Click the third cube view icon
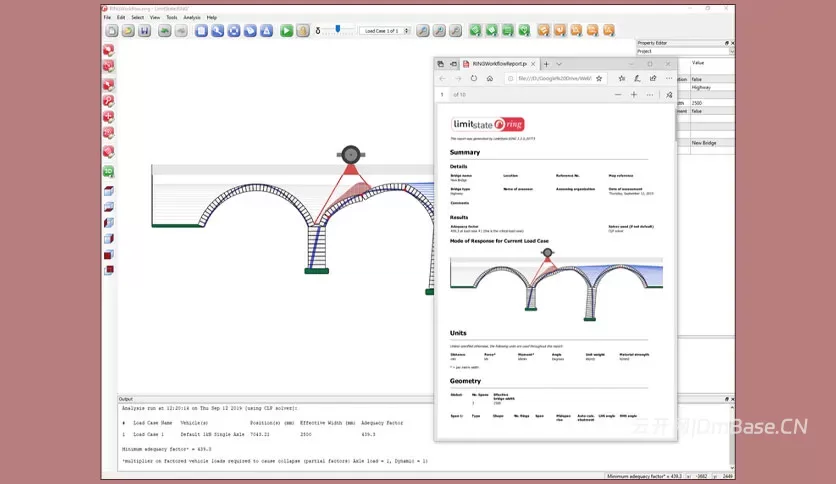Image resolution: width=836 pixels, height=484 pixels. (109, 223)
